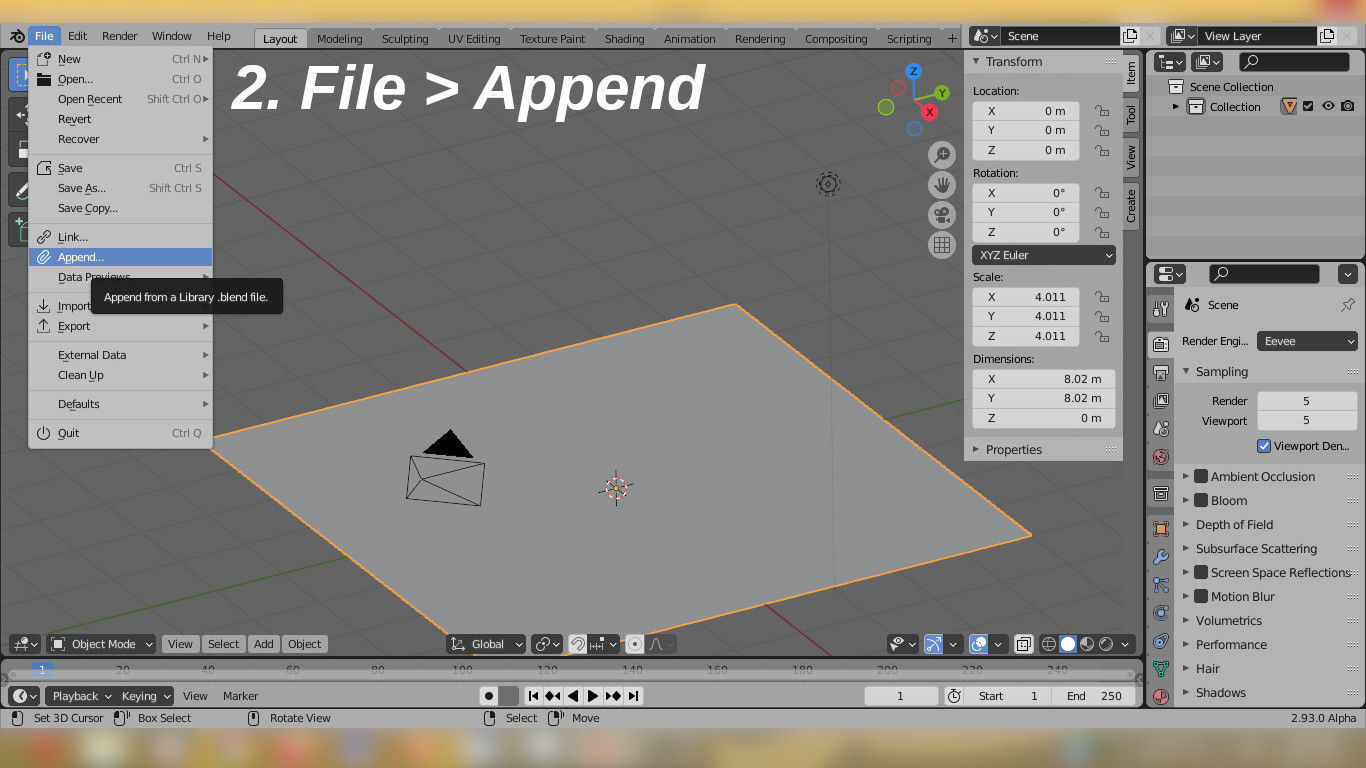
Task: Select rendered viewport shading
Action: (x=1106, y=644)
